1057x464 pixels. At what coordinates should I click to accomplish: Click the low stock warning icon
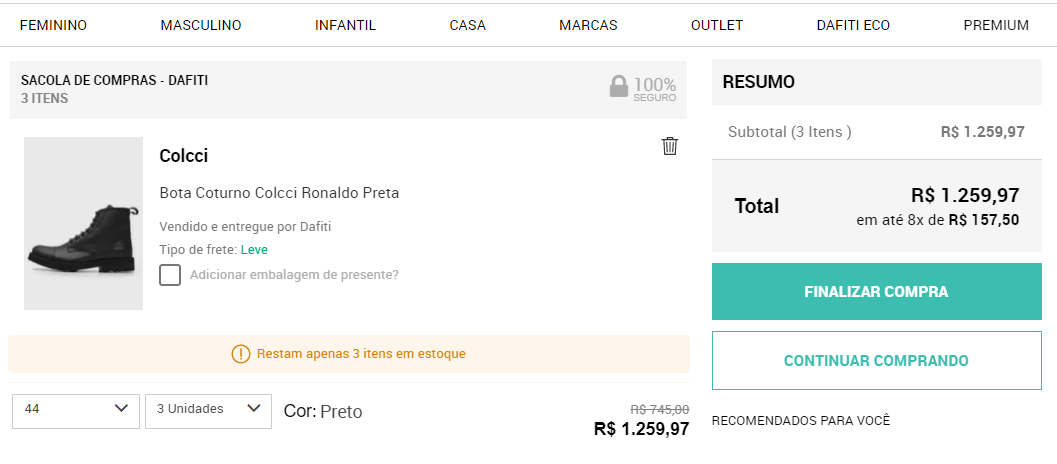click(241, 354)
